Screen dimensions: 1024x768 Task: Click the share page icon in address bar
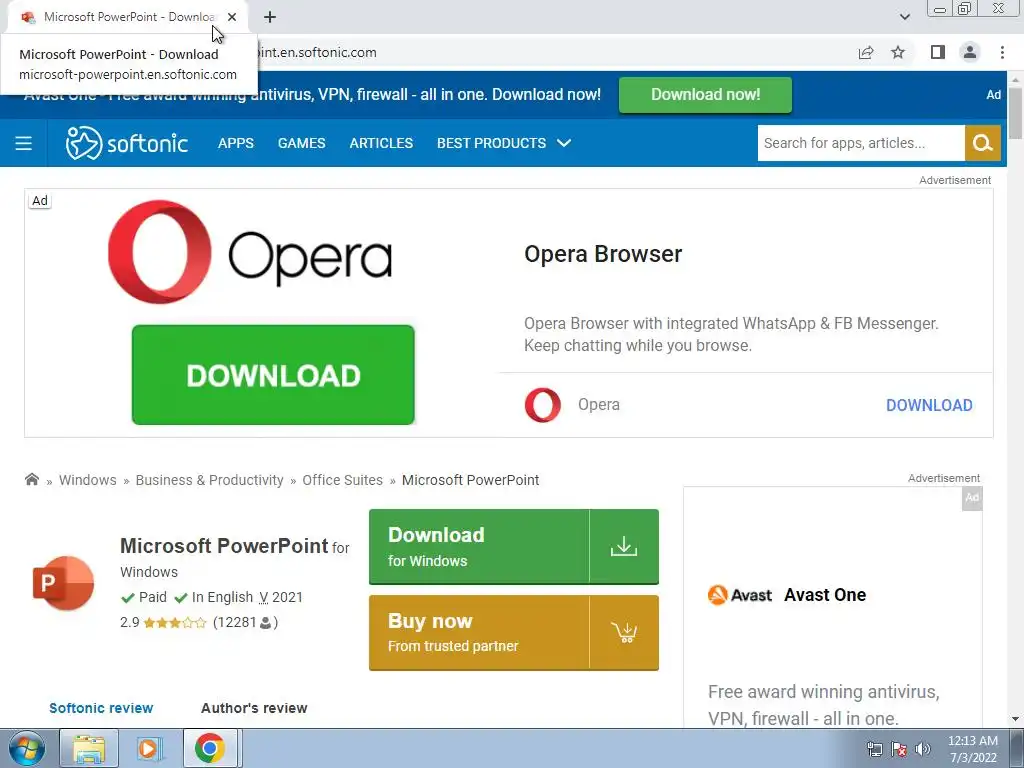tap(866, 52)
